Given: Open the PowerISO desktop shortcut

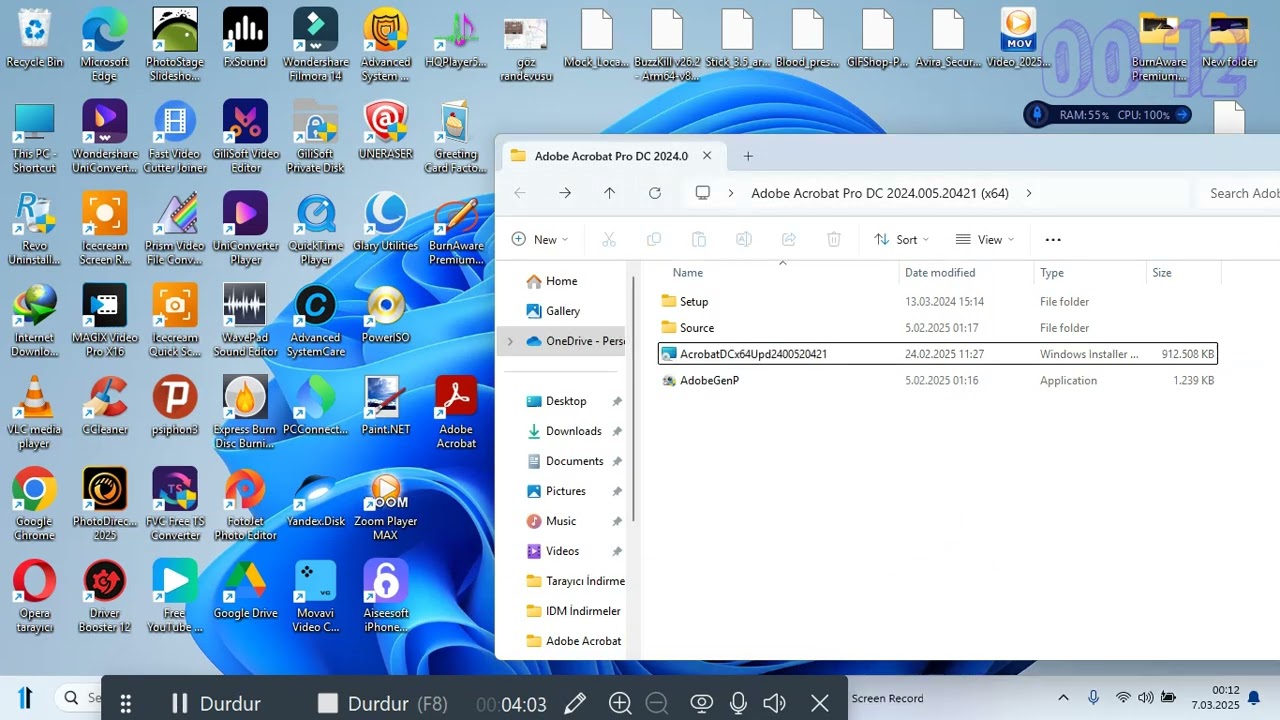Looking at the screenshot, I should [386, 314].
